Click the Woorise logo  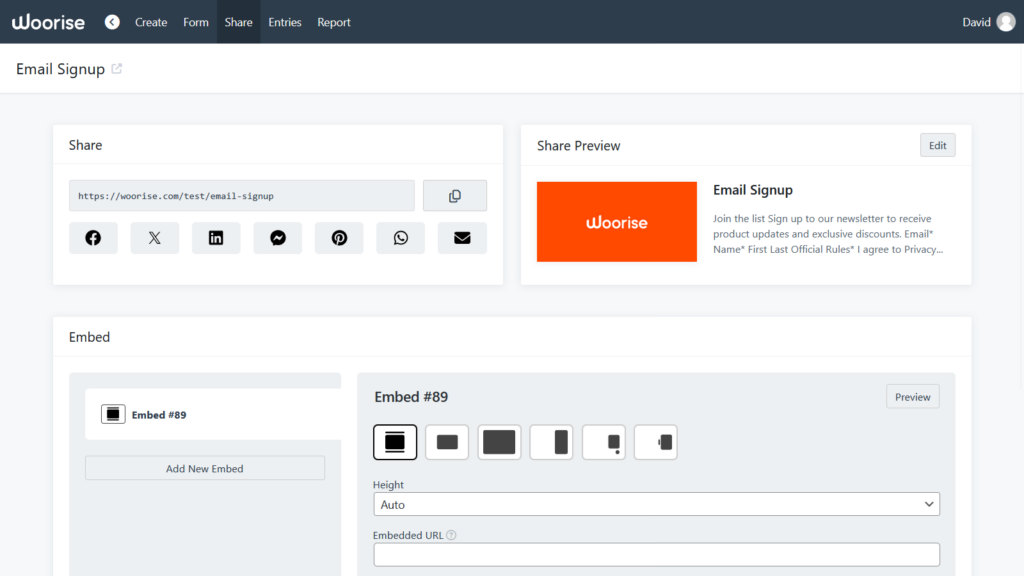[48, 21]
